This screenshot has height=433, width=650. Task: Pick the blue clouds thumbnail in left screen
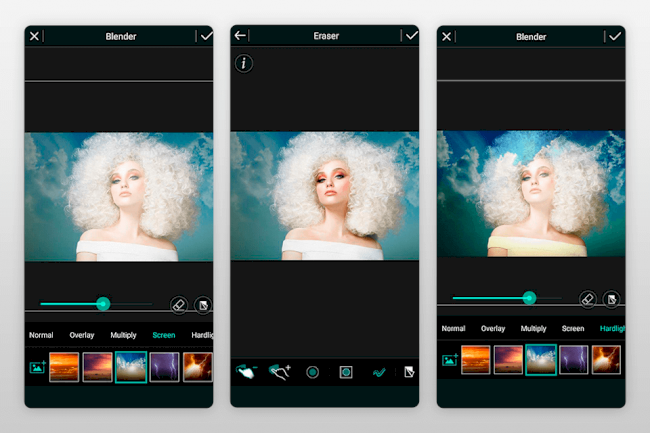pyautogui.click(x=131, y=367)
